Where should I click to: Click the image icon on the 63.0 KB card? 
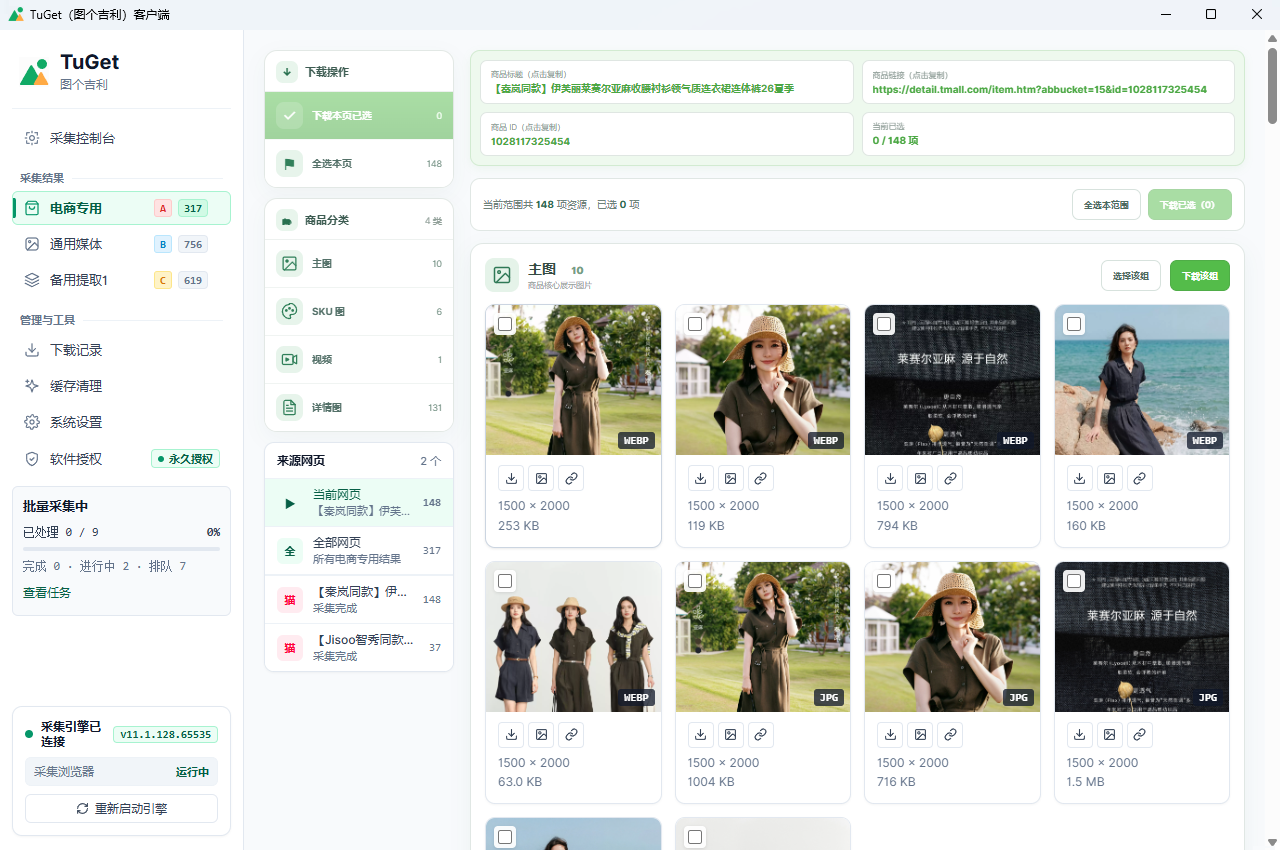pos(541,735)
